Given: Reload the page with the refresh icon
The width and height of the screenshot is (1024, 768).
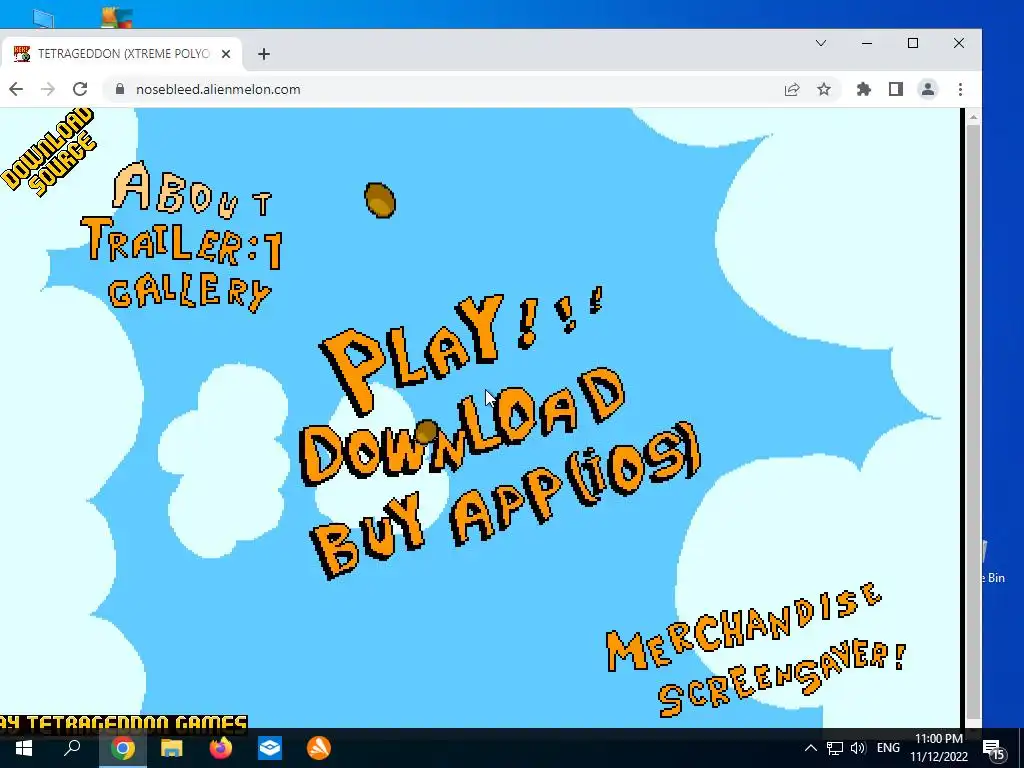Looking at the screenshot, I should pyautogui.click(x=80, y=89).
